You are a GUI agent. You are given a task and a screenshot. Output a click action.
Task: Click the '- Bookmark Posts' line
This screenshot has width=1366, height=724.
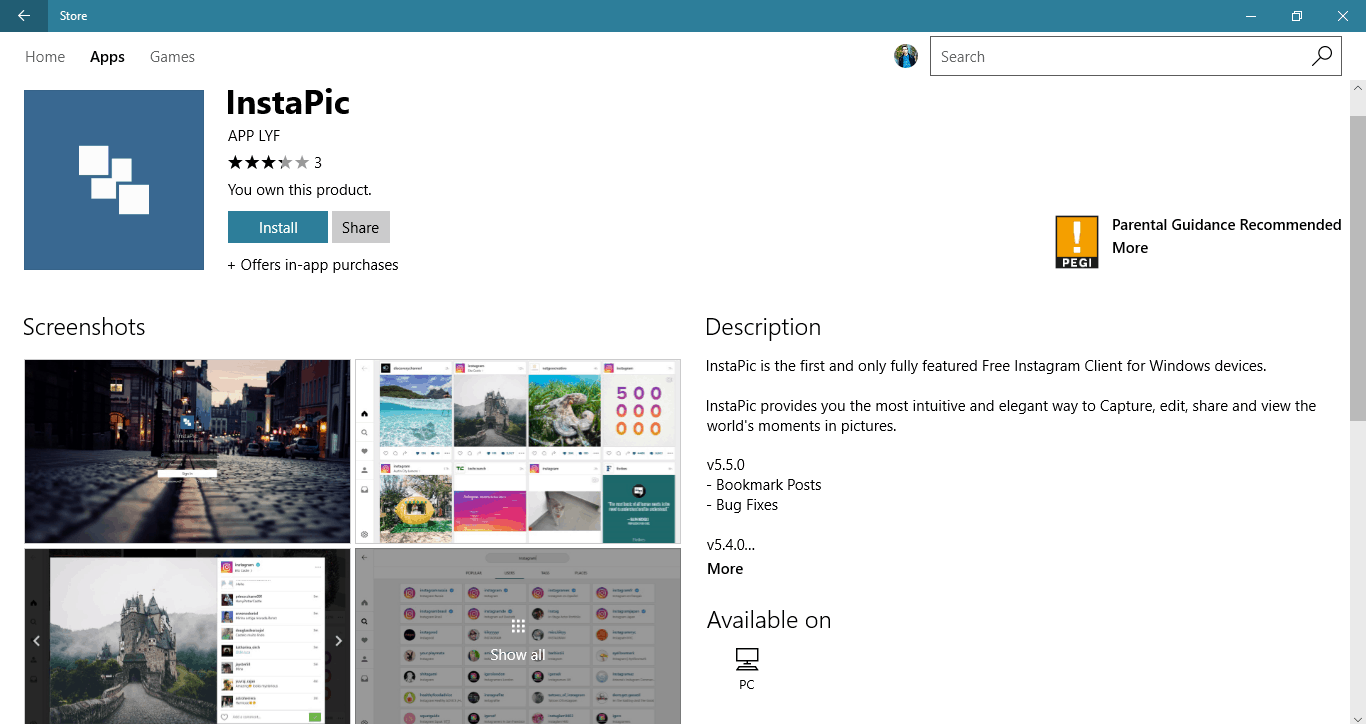[764, 485]
